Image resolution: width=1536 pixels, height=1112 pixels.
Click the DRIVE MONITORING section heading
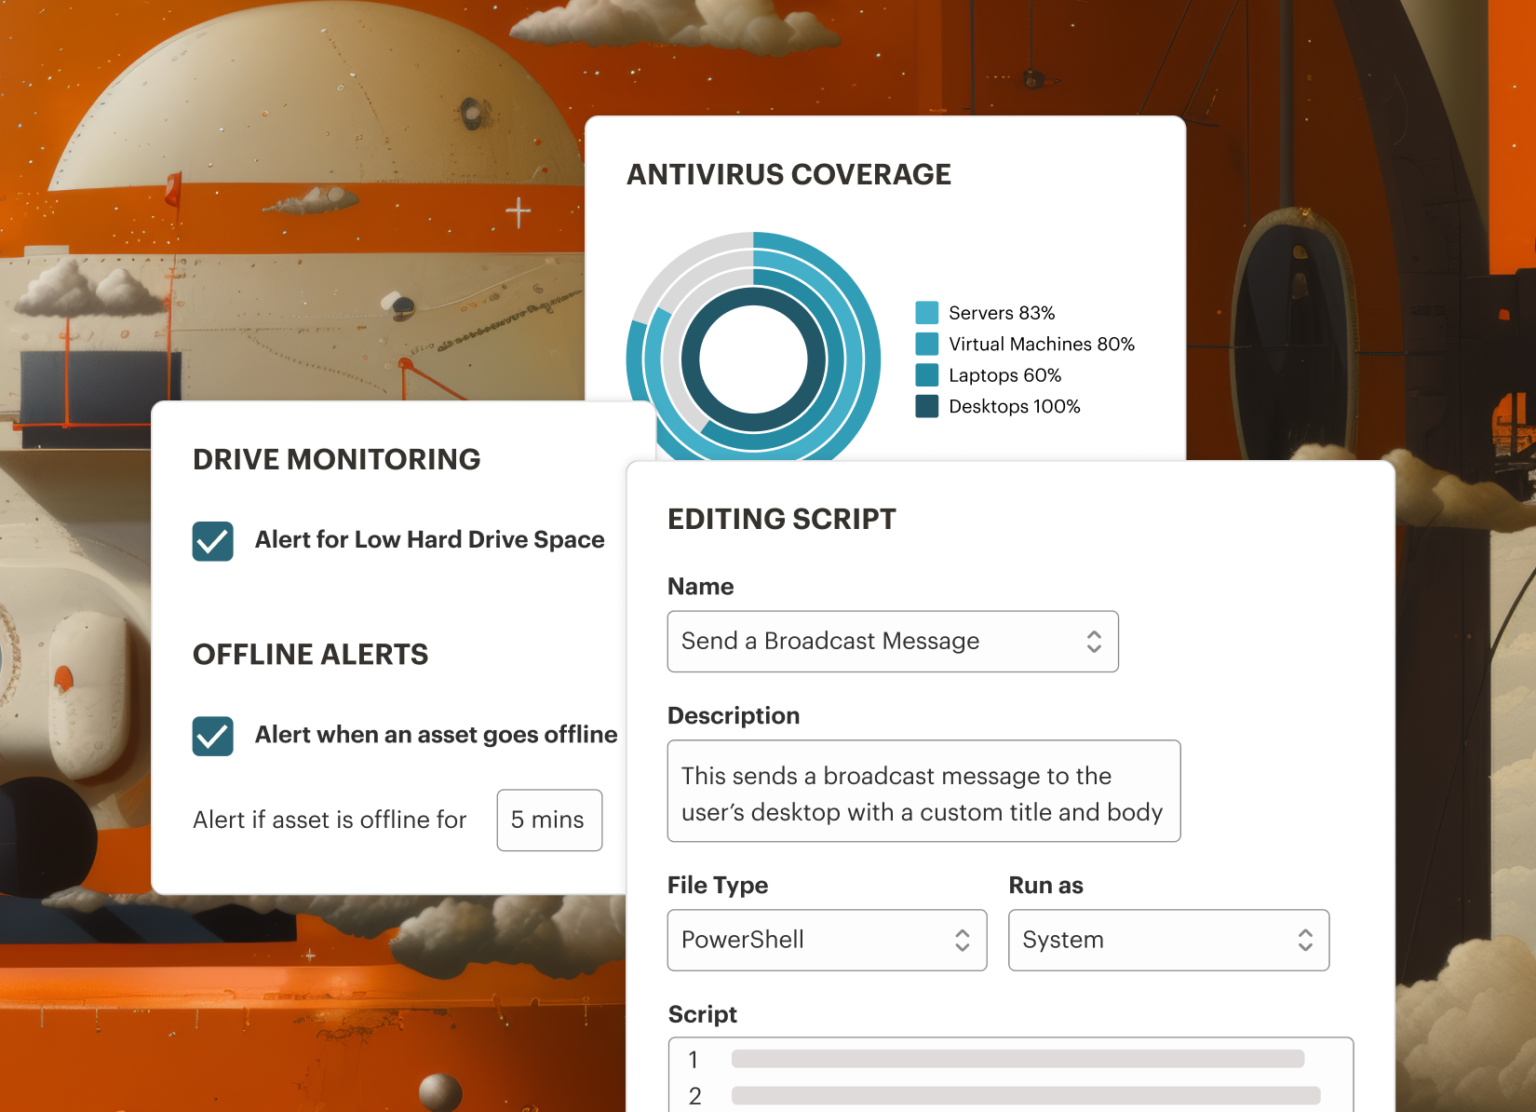(336, 459)
